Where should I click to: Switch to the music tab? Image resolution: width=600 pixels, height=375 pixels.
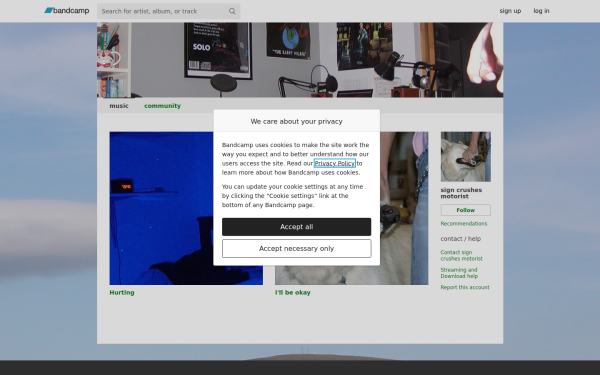tap(119, 106)
